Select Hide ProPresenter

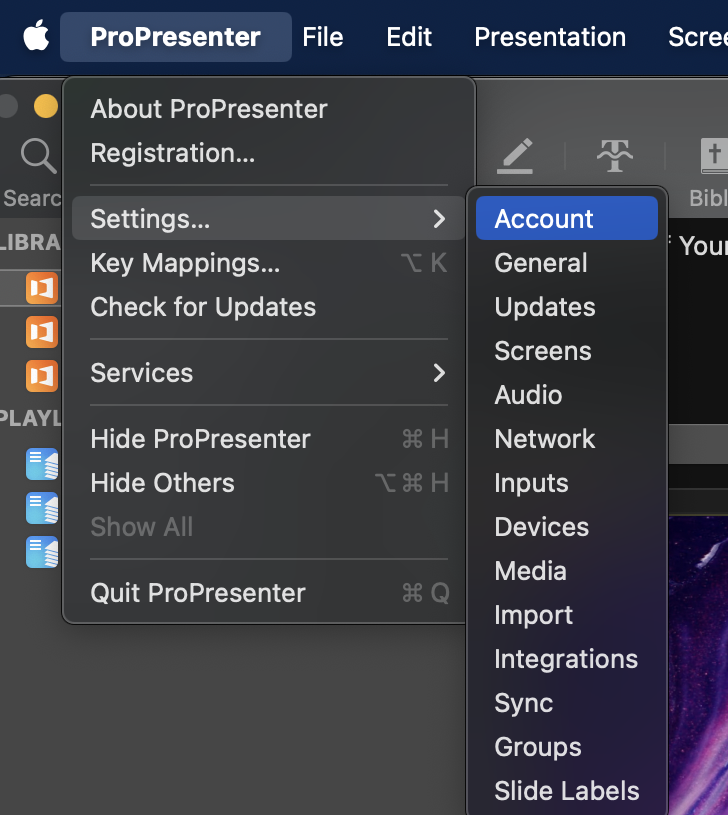pos(269,439)
